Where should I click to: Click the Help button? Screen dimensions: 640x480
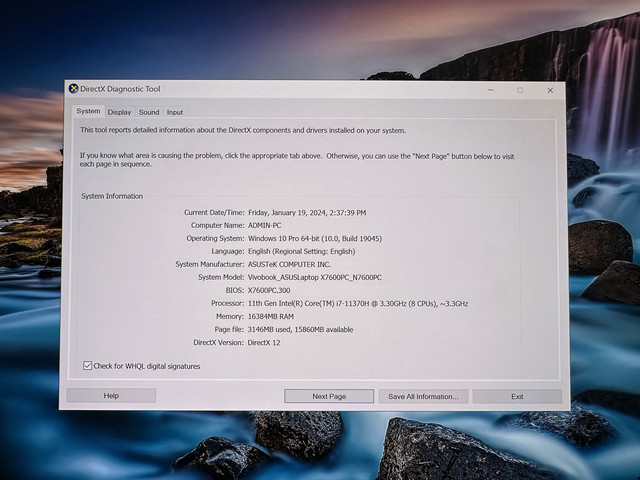111,396
